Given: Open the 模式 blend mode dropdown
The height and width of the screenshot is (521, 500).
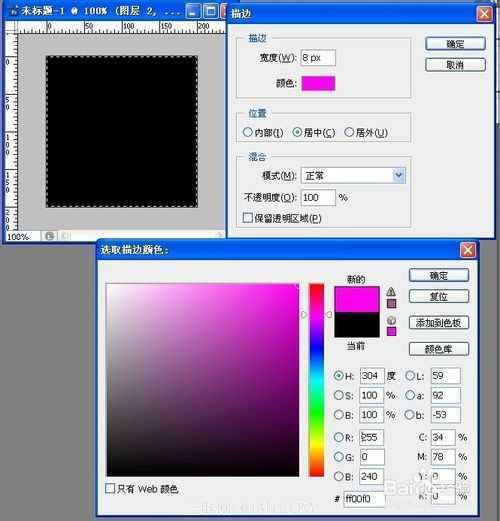Looking at the screenshot, I should (x=353, y=175).
